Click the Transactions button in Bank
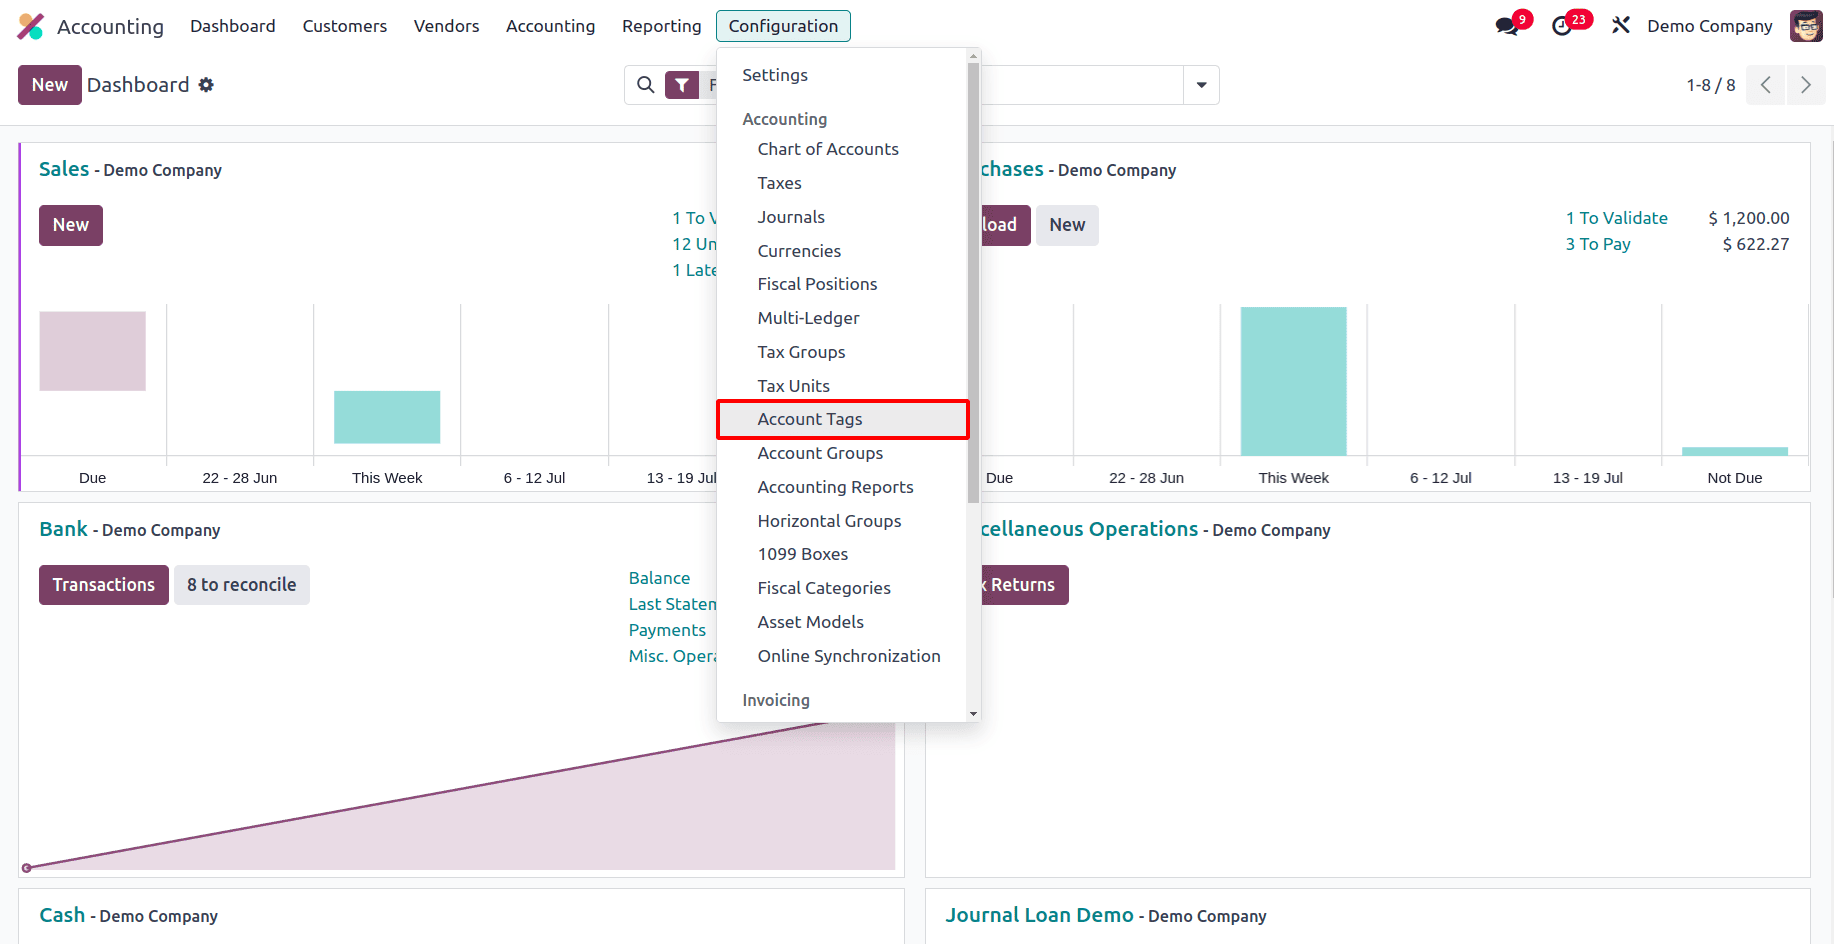The height and width of the screenshot is (944, 1834). pyautogui.click(x=104, y=585)
